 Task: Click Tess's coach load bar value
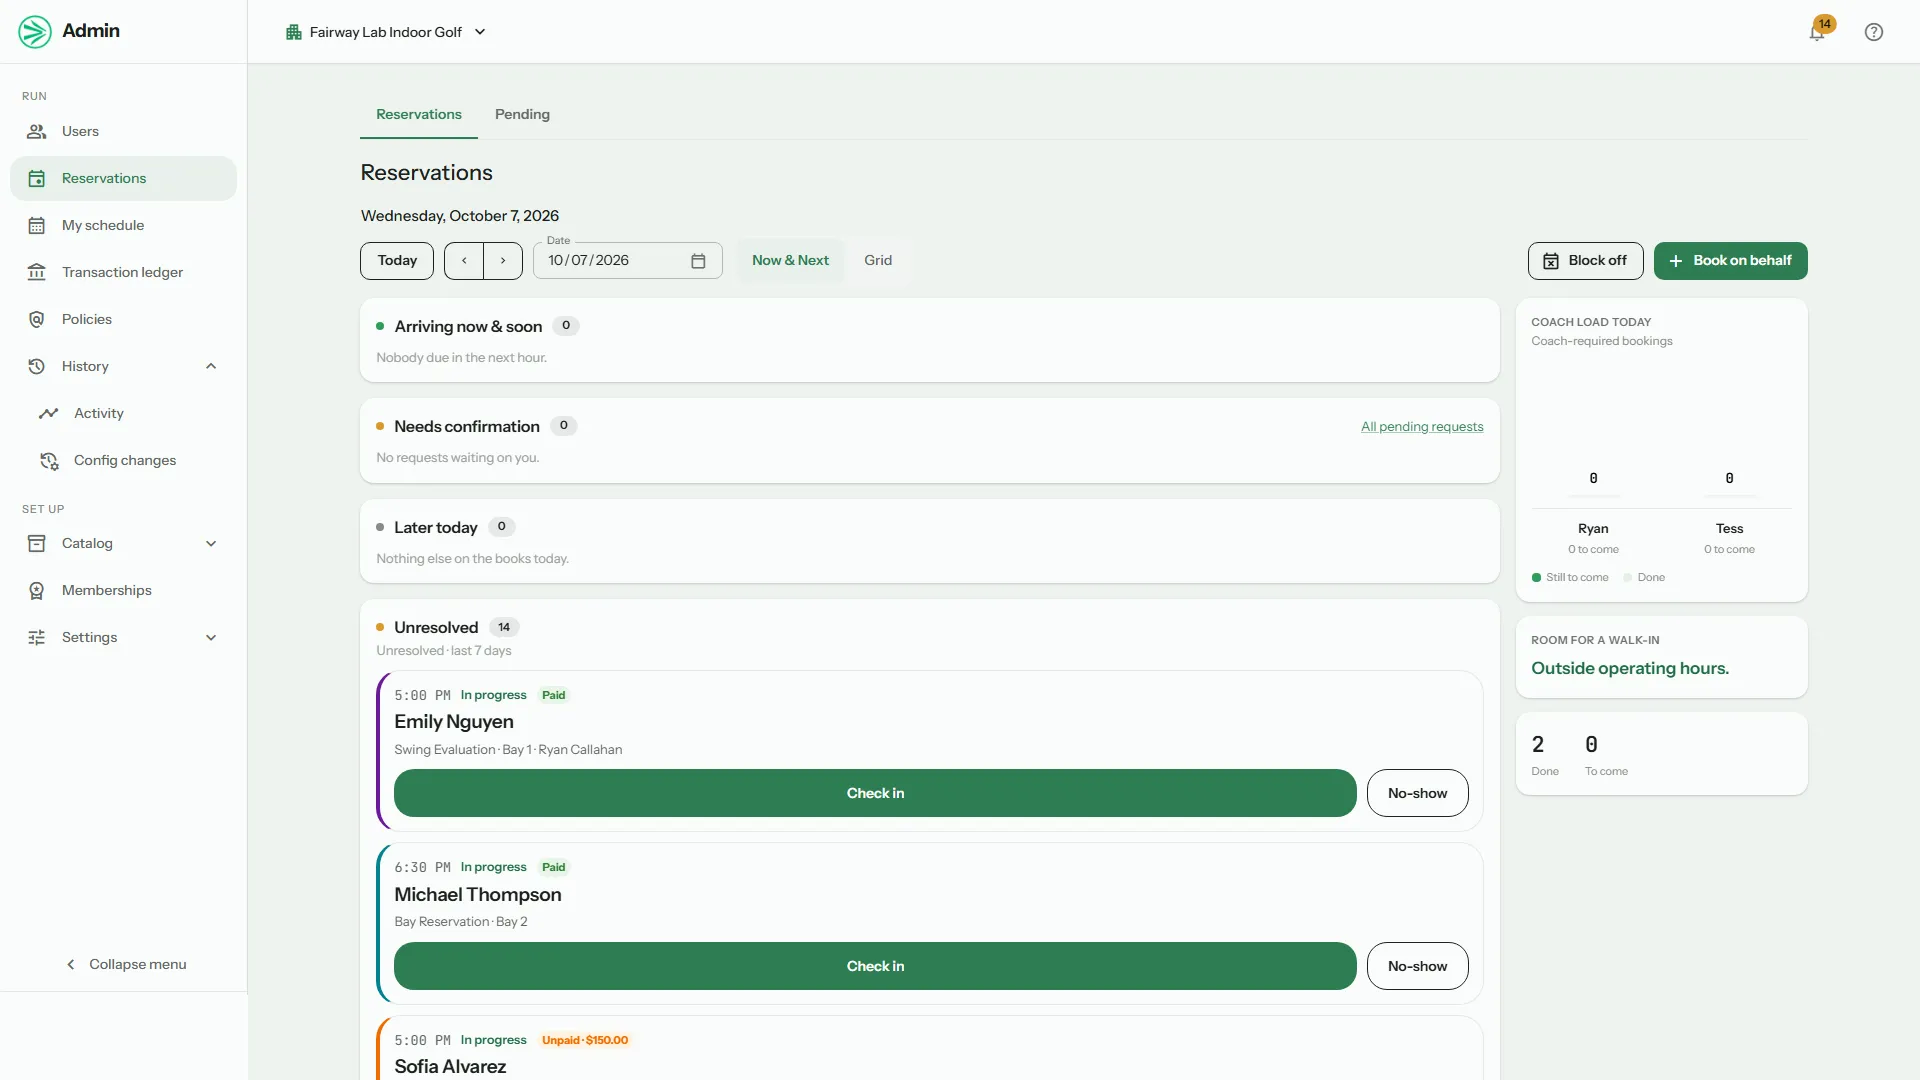click(1729, 479)
